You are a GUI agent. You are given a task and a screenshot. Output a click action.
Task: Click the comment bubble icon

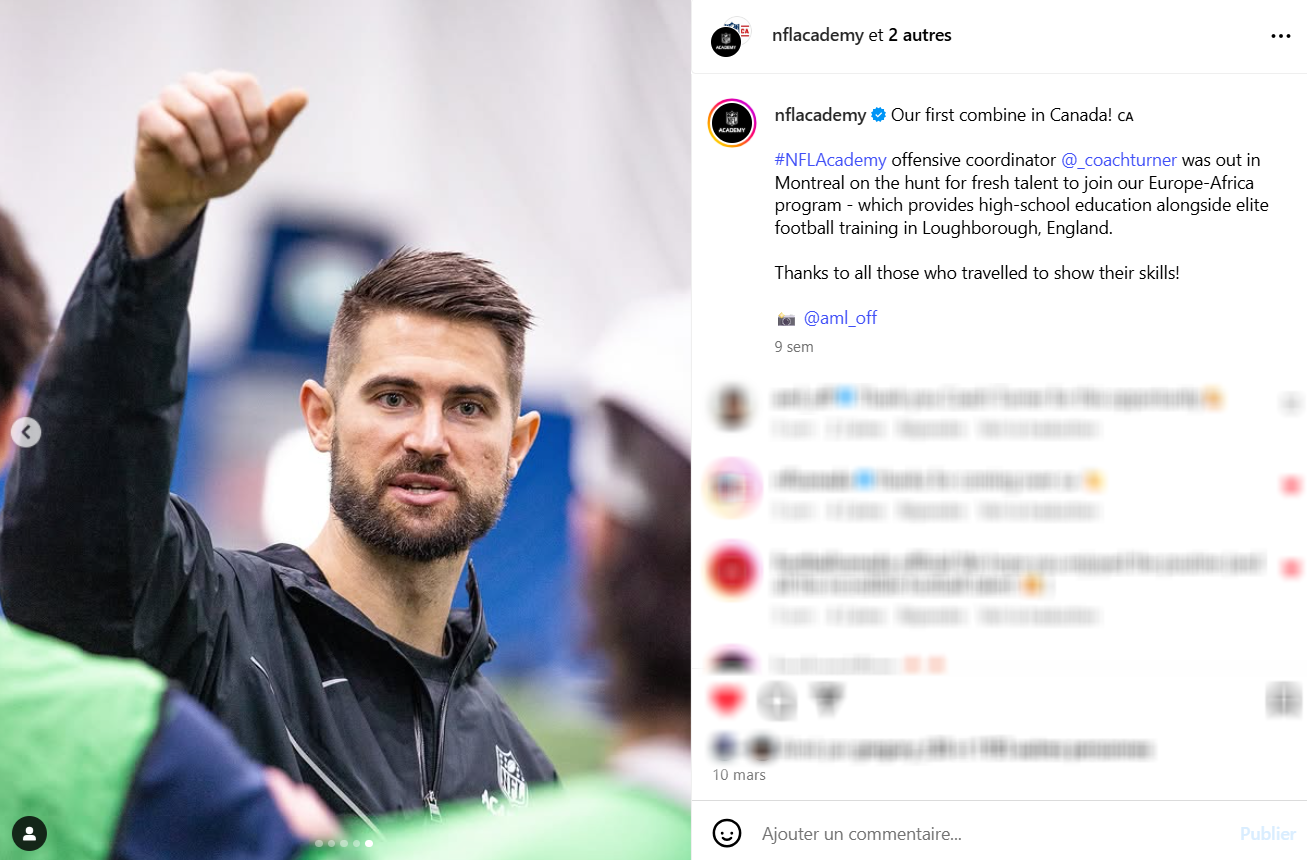click(x=777, y=700)
